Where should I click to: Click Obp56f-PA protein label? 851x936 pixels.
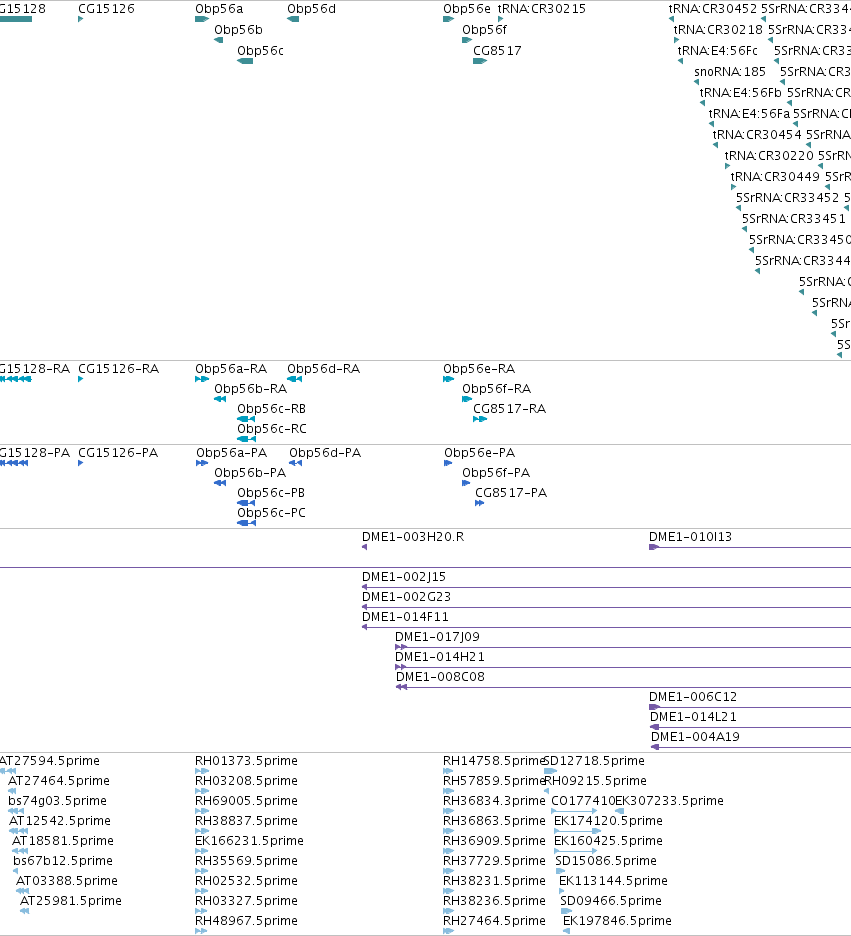(496, 473)
